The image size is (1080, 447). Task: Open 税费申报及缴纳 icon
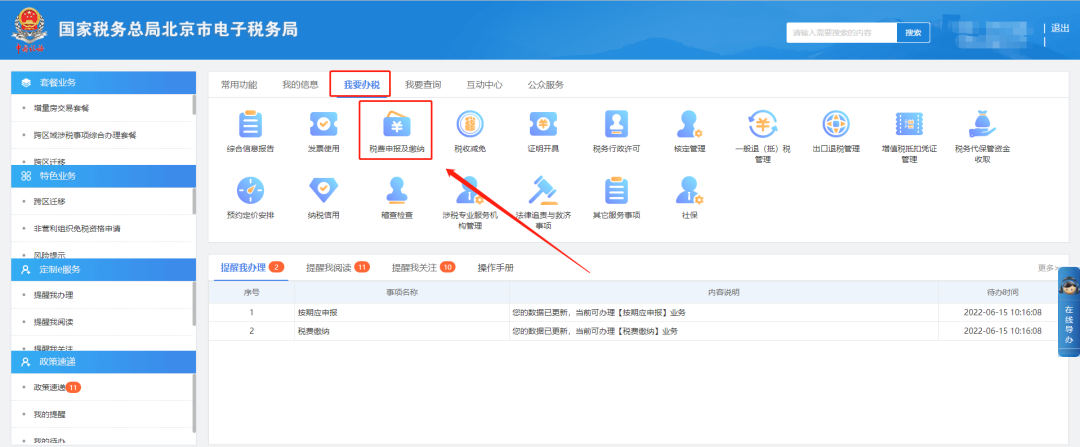pos(395,124)
